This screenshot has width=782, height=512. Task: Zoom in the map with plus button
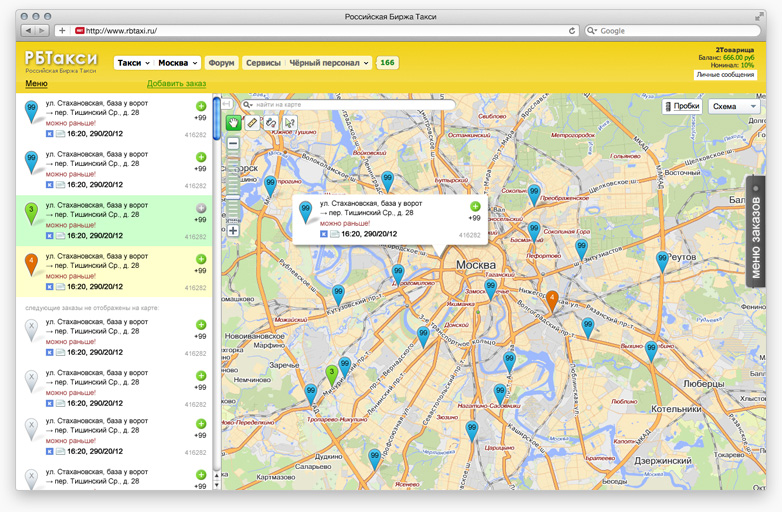point(233,230)
